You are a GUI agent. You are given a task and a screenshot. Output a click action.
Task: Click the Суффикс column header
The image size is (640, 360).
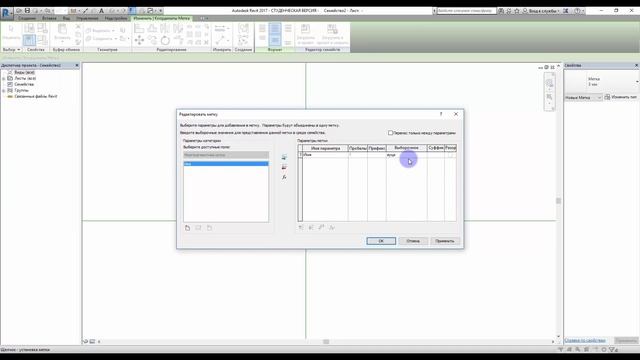tap(436, 148)
